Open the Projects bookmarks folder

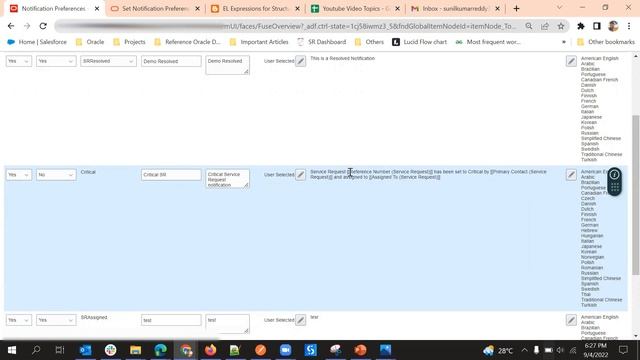pyautogui.click(x=129, y=42)
